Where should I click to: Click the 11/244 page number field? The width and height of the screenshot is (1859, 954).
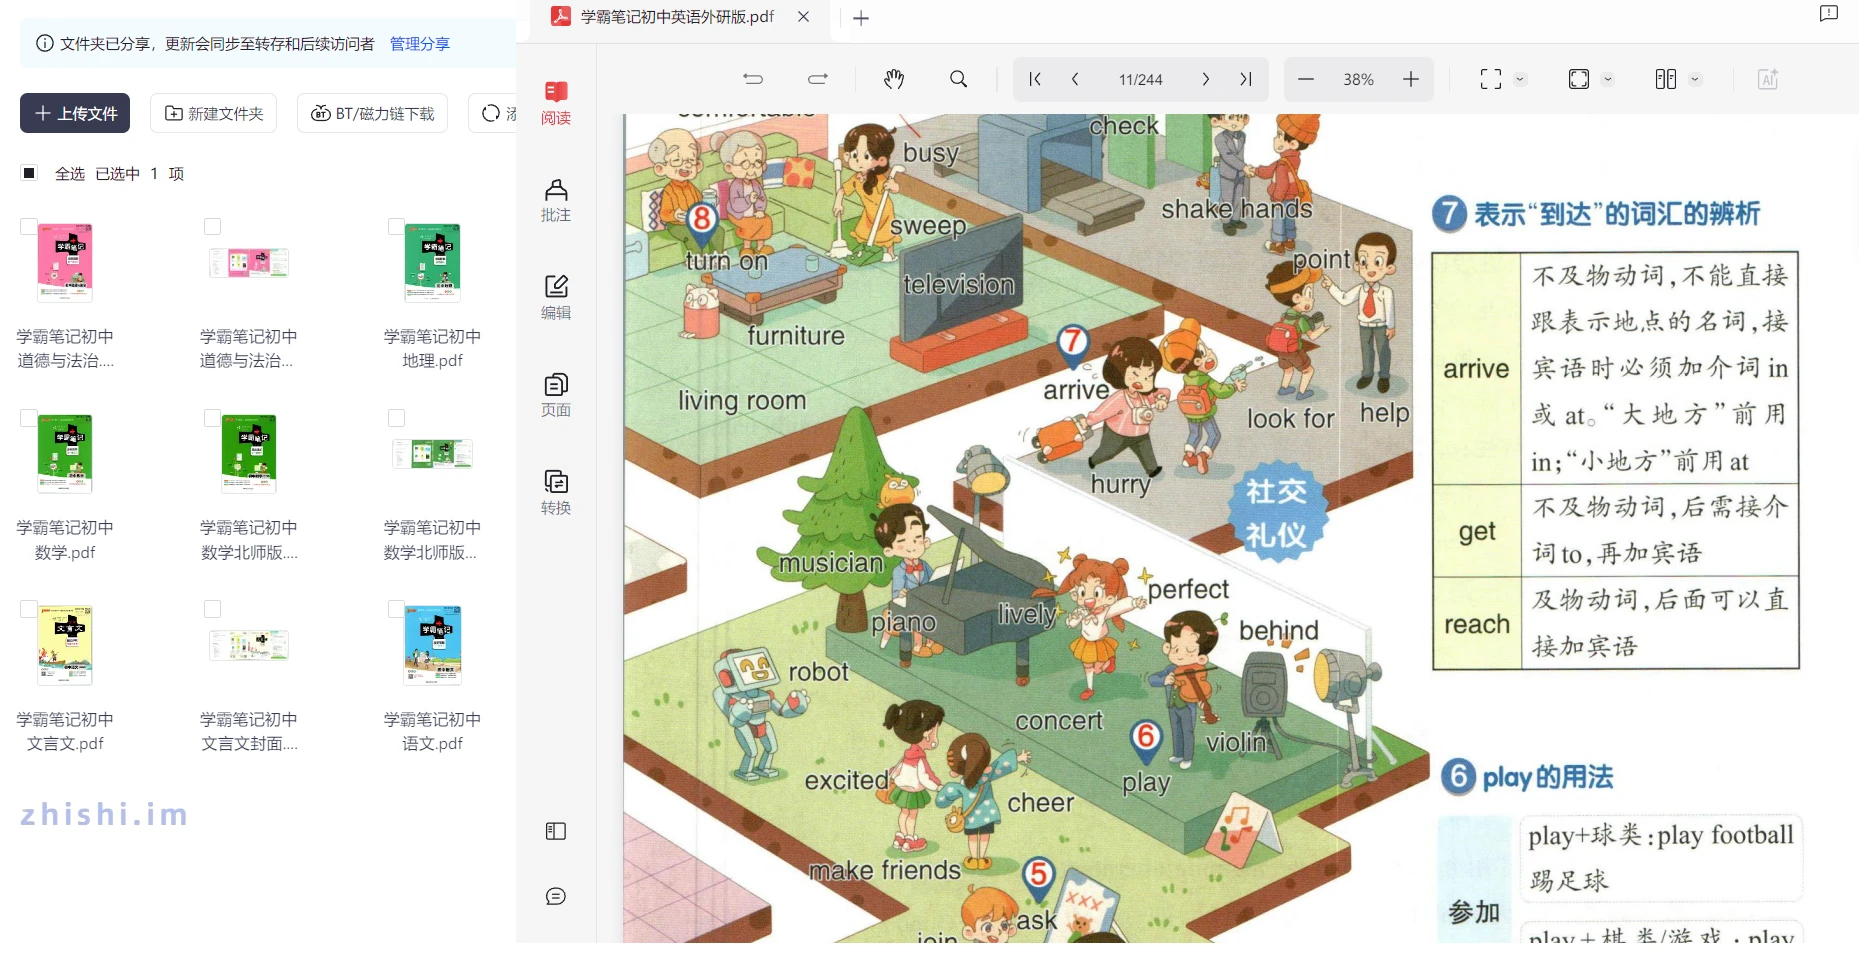[1140, 79]
